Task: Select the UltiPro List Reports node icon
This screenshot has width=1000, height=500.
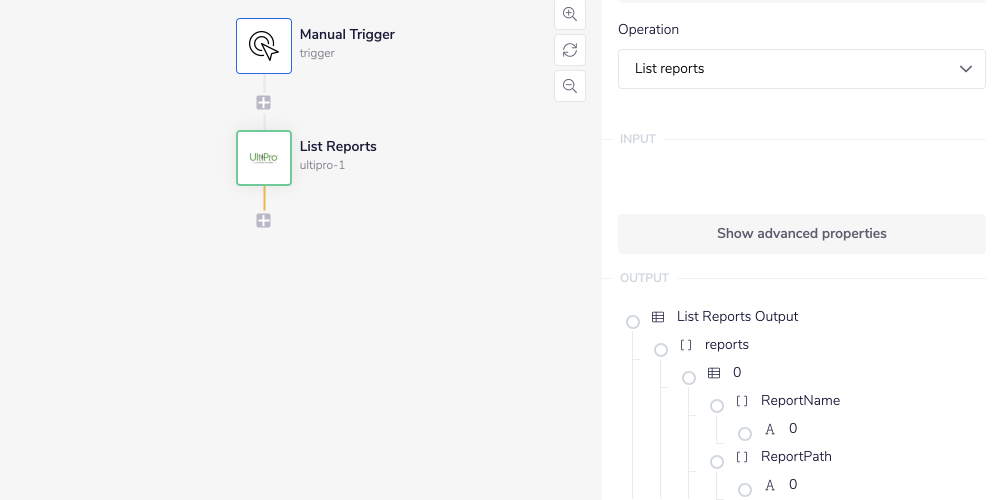Action: point(264,158)
